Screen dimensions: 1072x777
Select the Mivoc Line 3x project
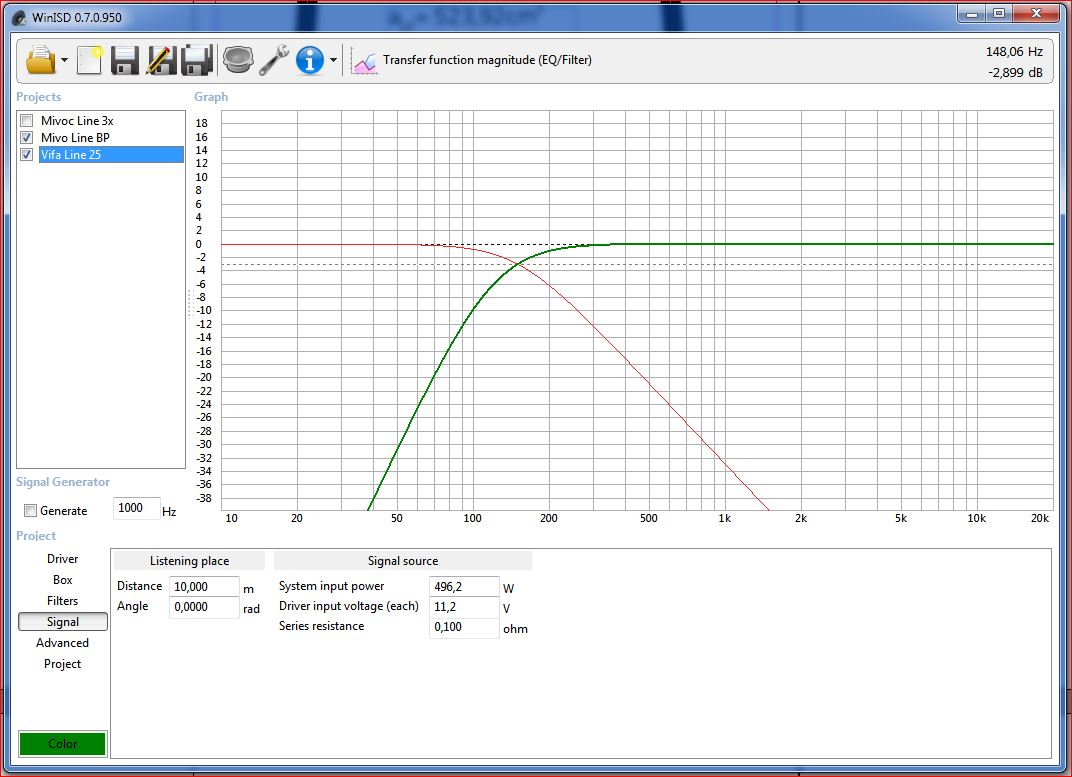coord(77,121)
